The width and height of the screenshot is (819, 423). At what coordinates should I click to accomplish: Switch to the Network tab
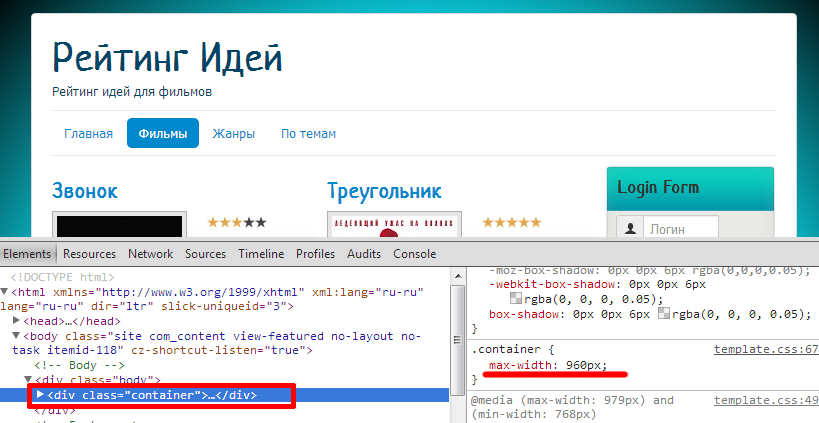click(x=150, y=254)
